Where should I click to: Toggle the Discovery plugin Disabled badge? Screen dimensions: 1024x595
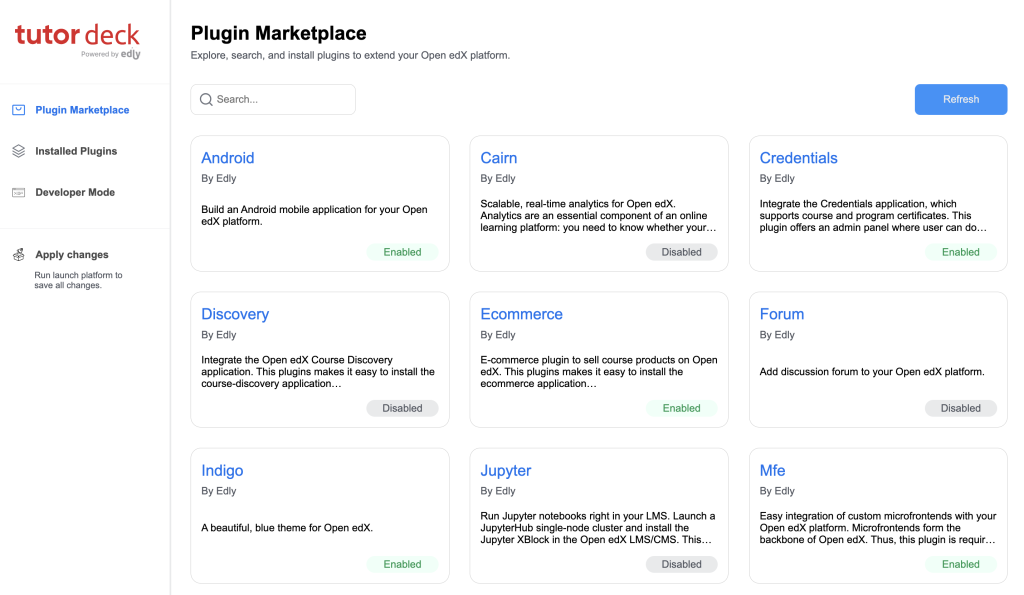click(x=402, y=408)
